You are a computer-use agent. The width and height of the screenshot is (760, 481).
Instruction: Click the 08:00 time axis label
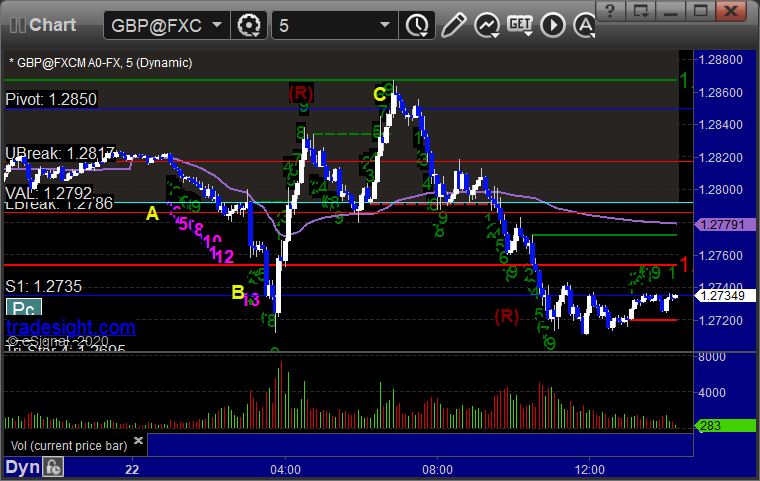tap(437, 470)
